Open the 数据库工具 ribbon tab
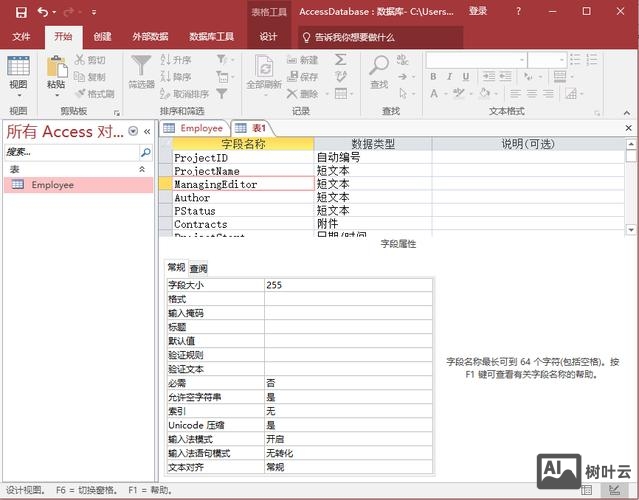Image resolution: width=639 pixels, height=500 pixels. [211, 37]
